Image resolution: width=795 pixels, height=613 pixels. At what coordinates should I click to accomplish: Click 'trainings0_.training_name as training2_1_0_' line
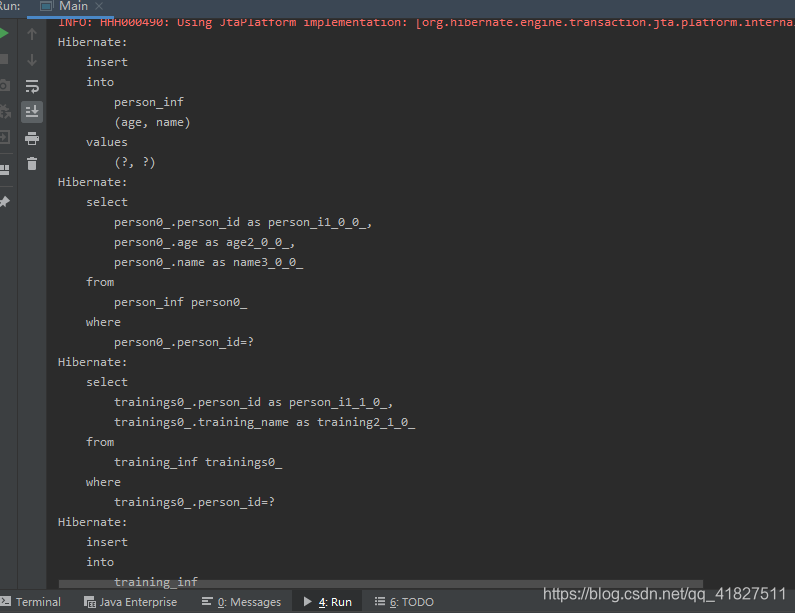click(x=264, y=422)
